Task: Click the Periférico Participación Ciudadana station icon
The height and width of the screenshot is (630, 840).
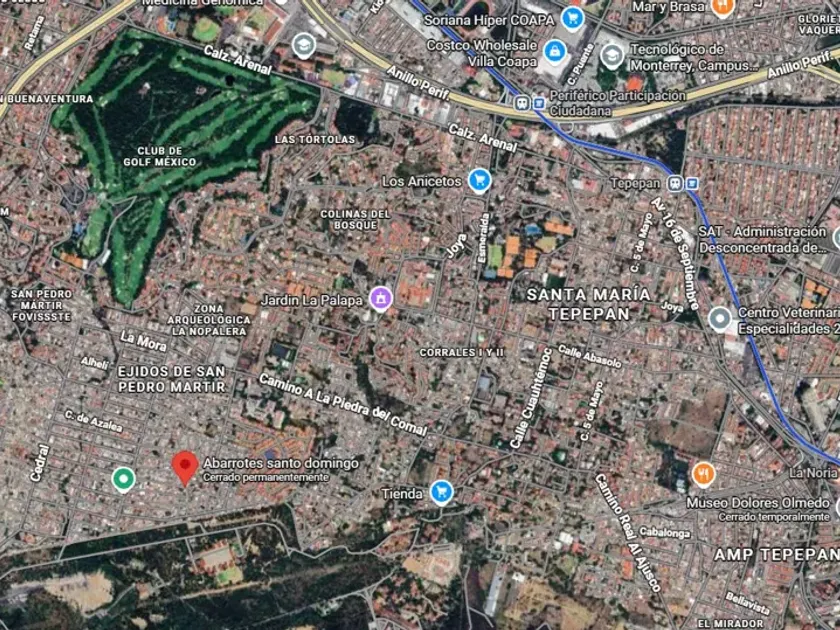Action: (530, 102)
